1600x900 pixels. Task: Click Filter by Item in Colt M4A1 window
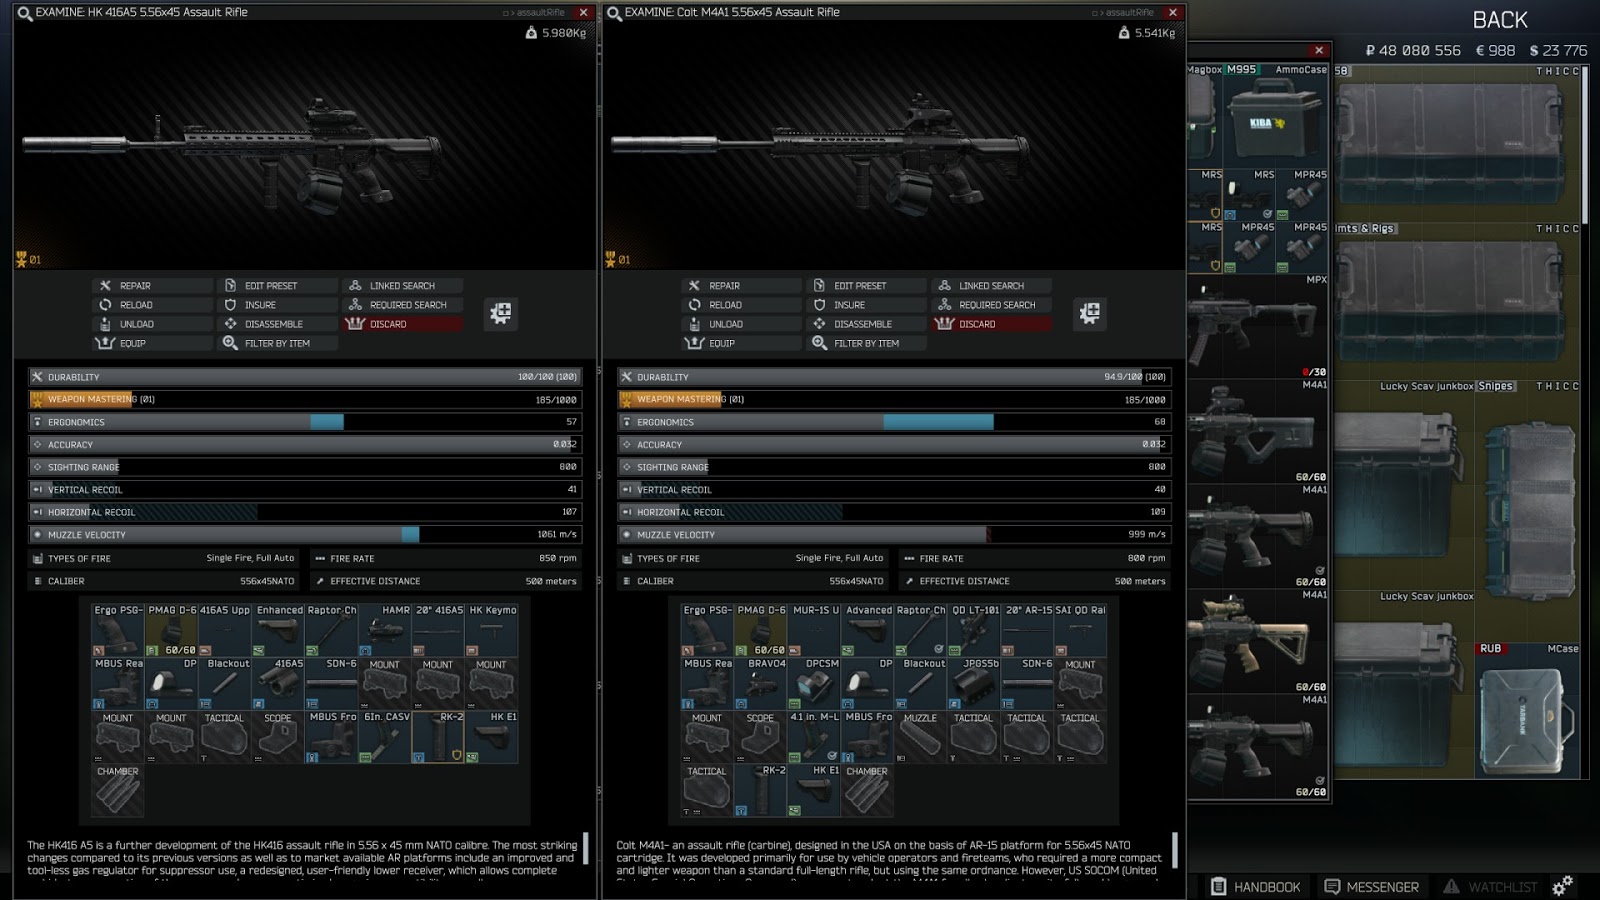[x=866, y=343]
